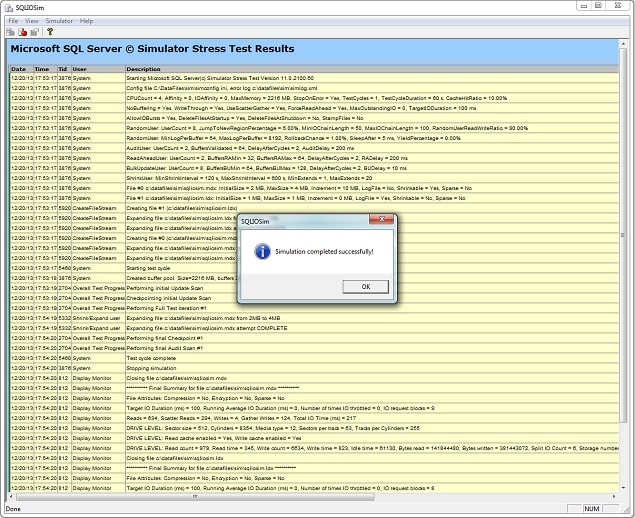Open the View menu

[x=31, y=21]
